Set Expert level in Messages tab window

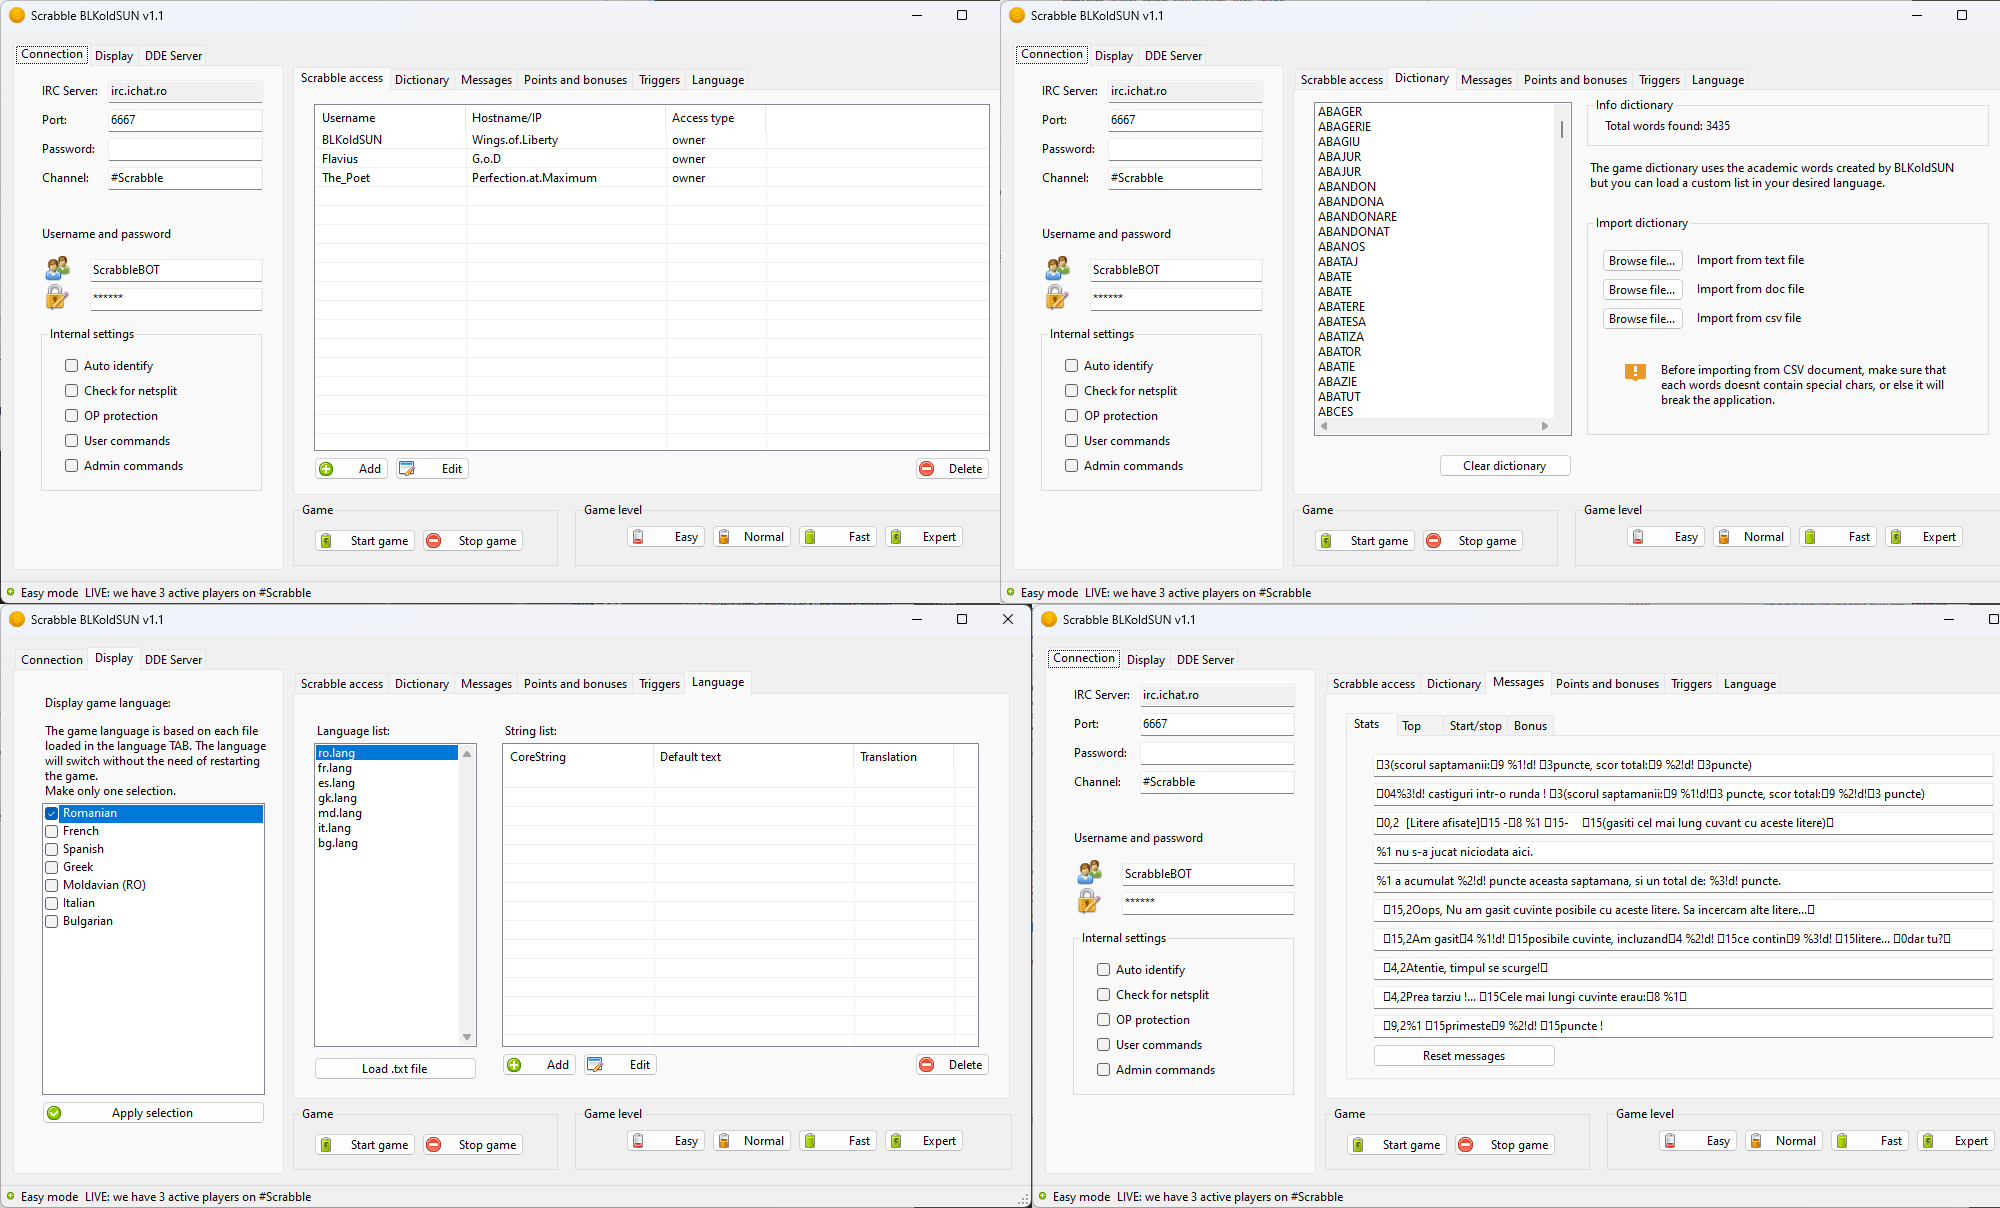pyautogui.click(x=1957, y=1141)
